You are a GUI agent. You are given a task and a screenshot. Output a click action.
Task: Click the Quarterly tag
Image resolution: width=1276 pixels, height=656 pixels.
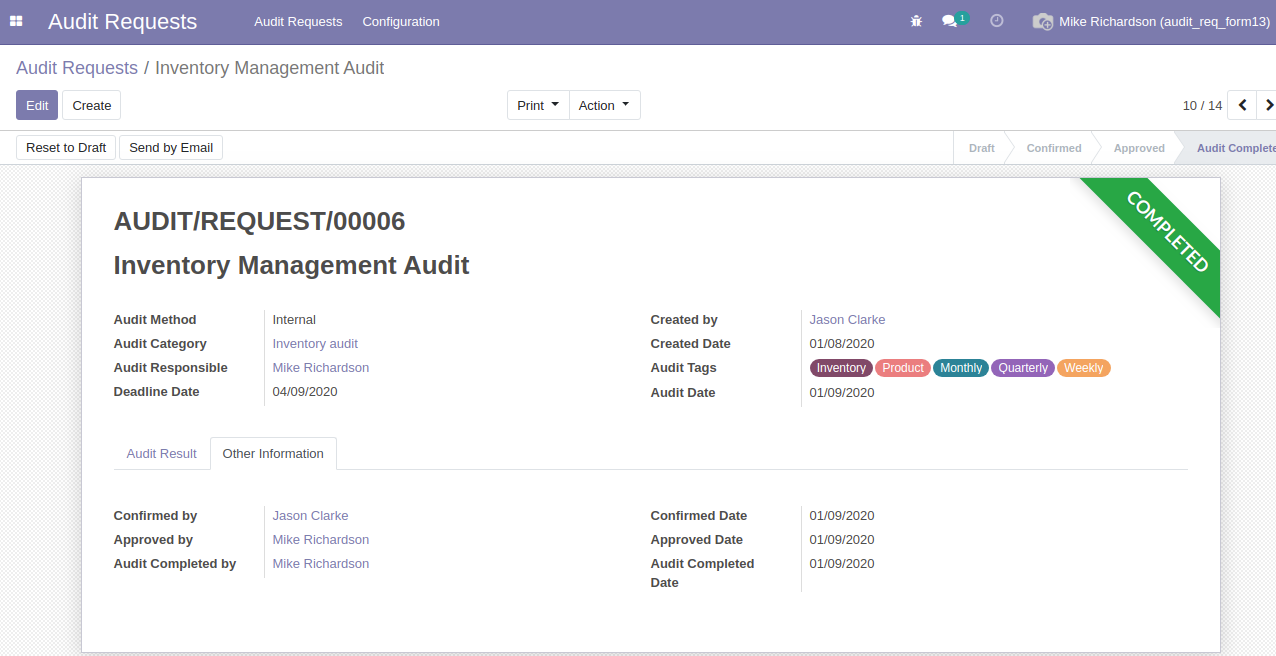(x=1023, y=368)
